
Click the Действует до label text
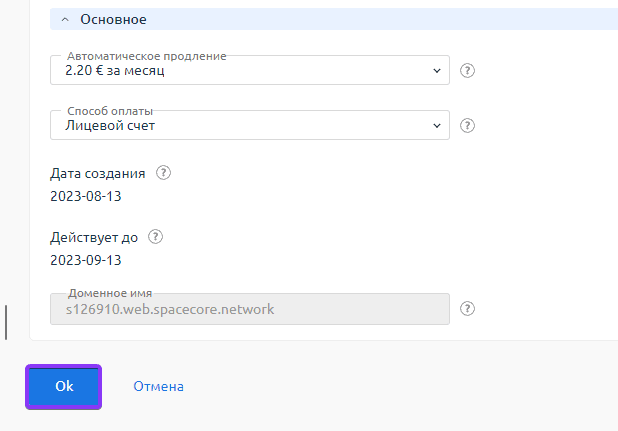click(x=94, y=238)
